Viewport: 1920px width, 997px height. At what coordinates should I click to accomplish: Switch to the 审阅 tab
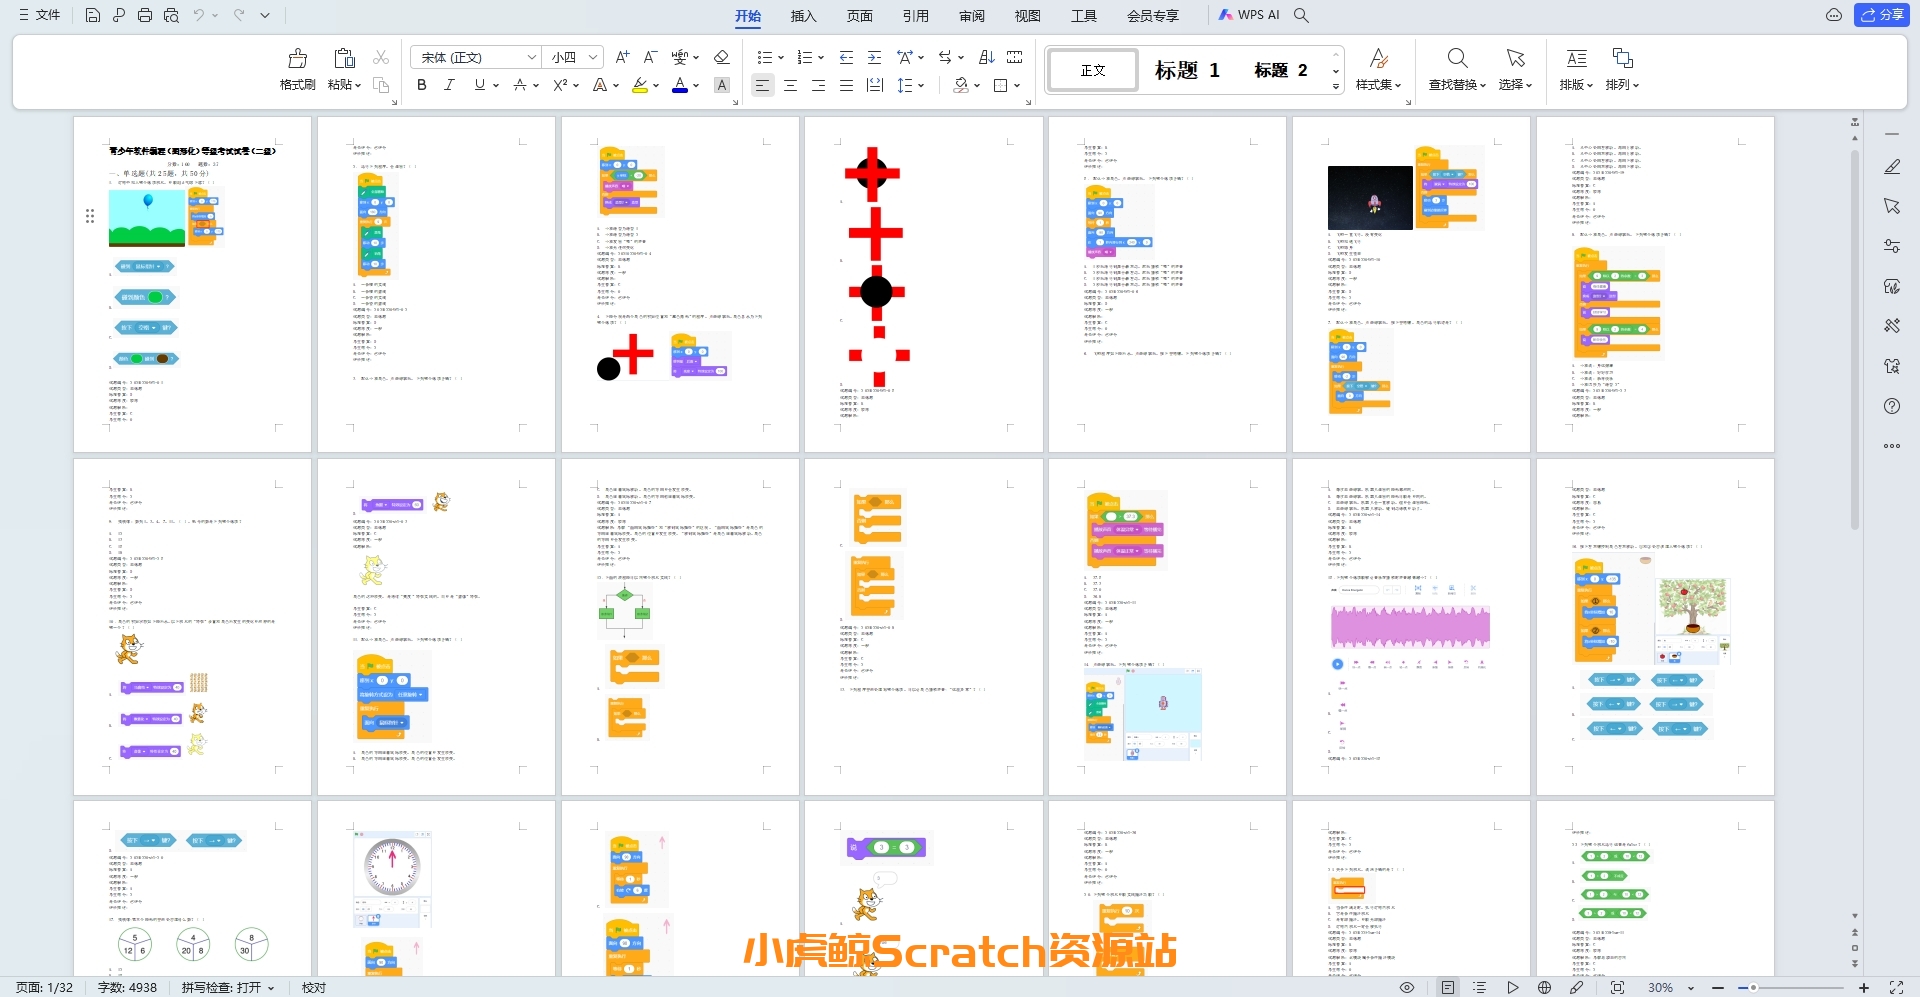(971, 15)
